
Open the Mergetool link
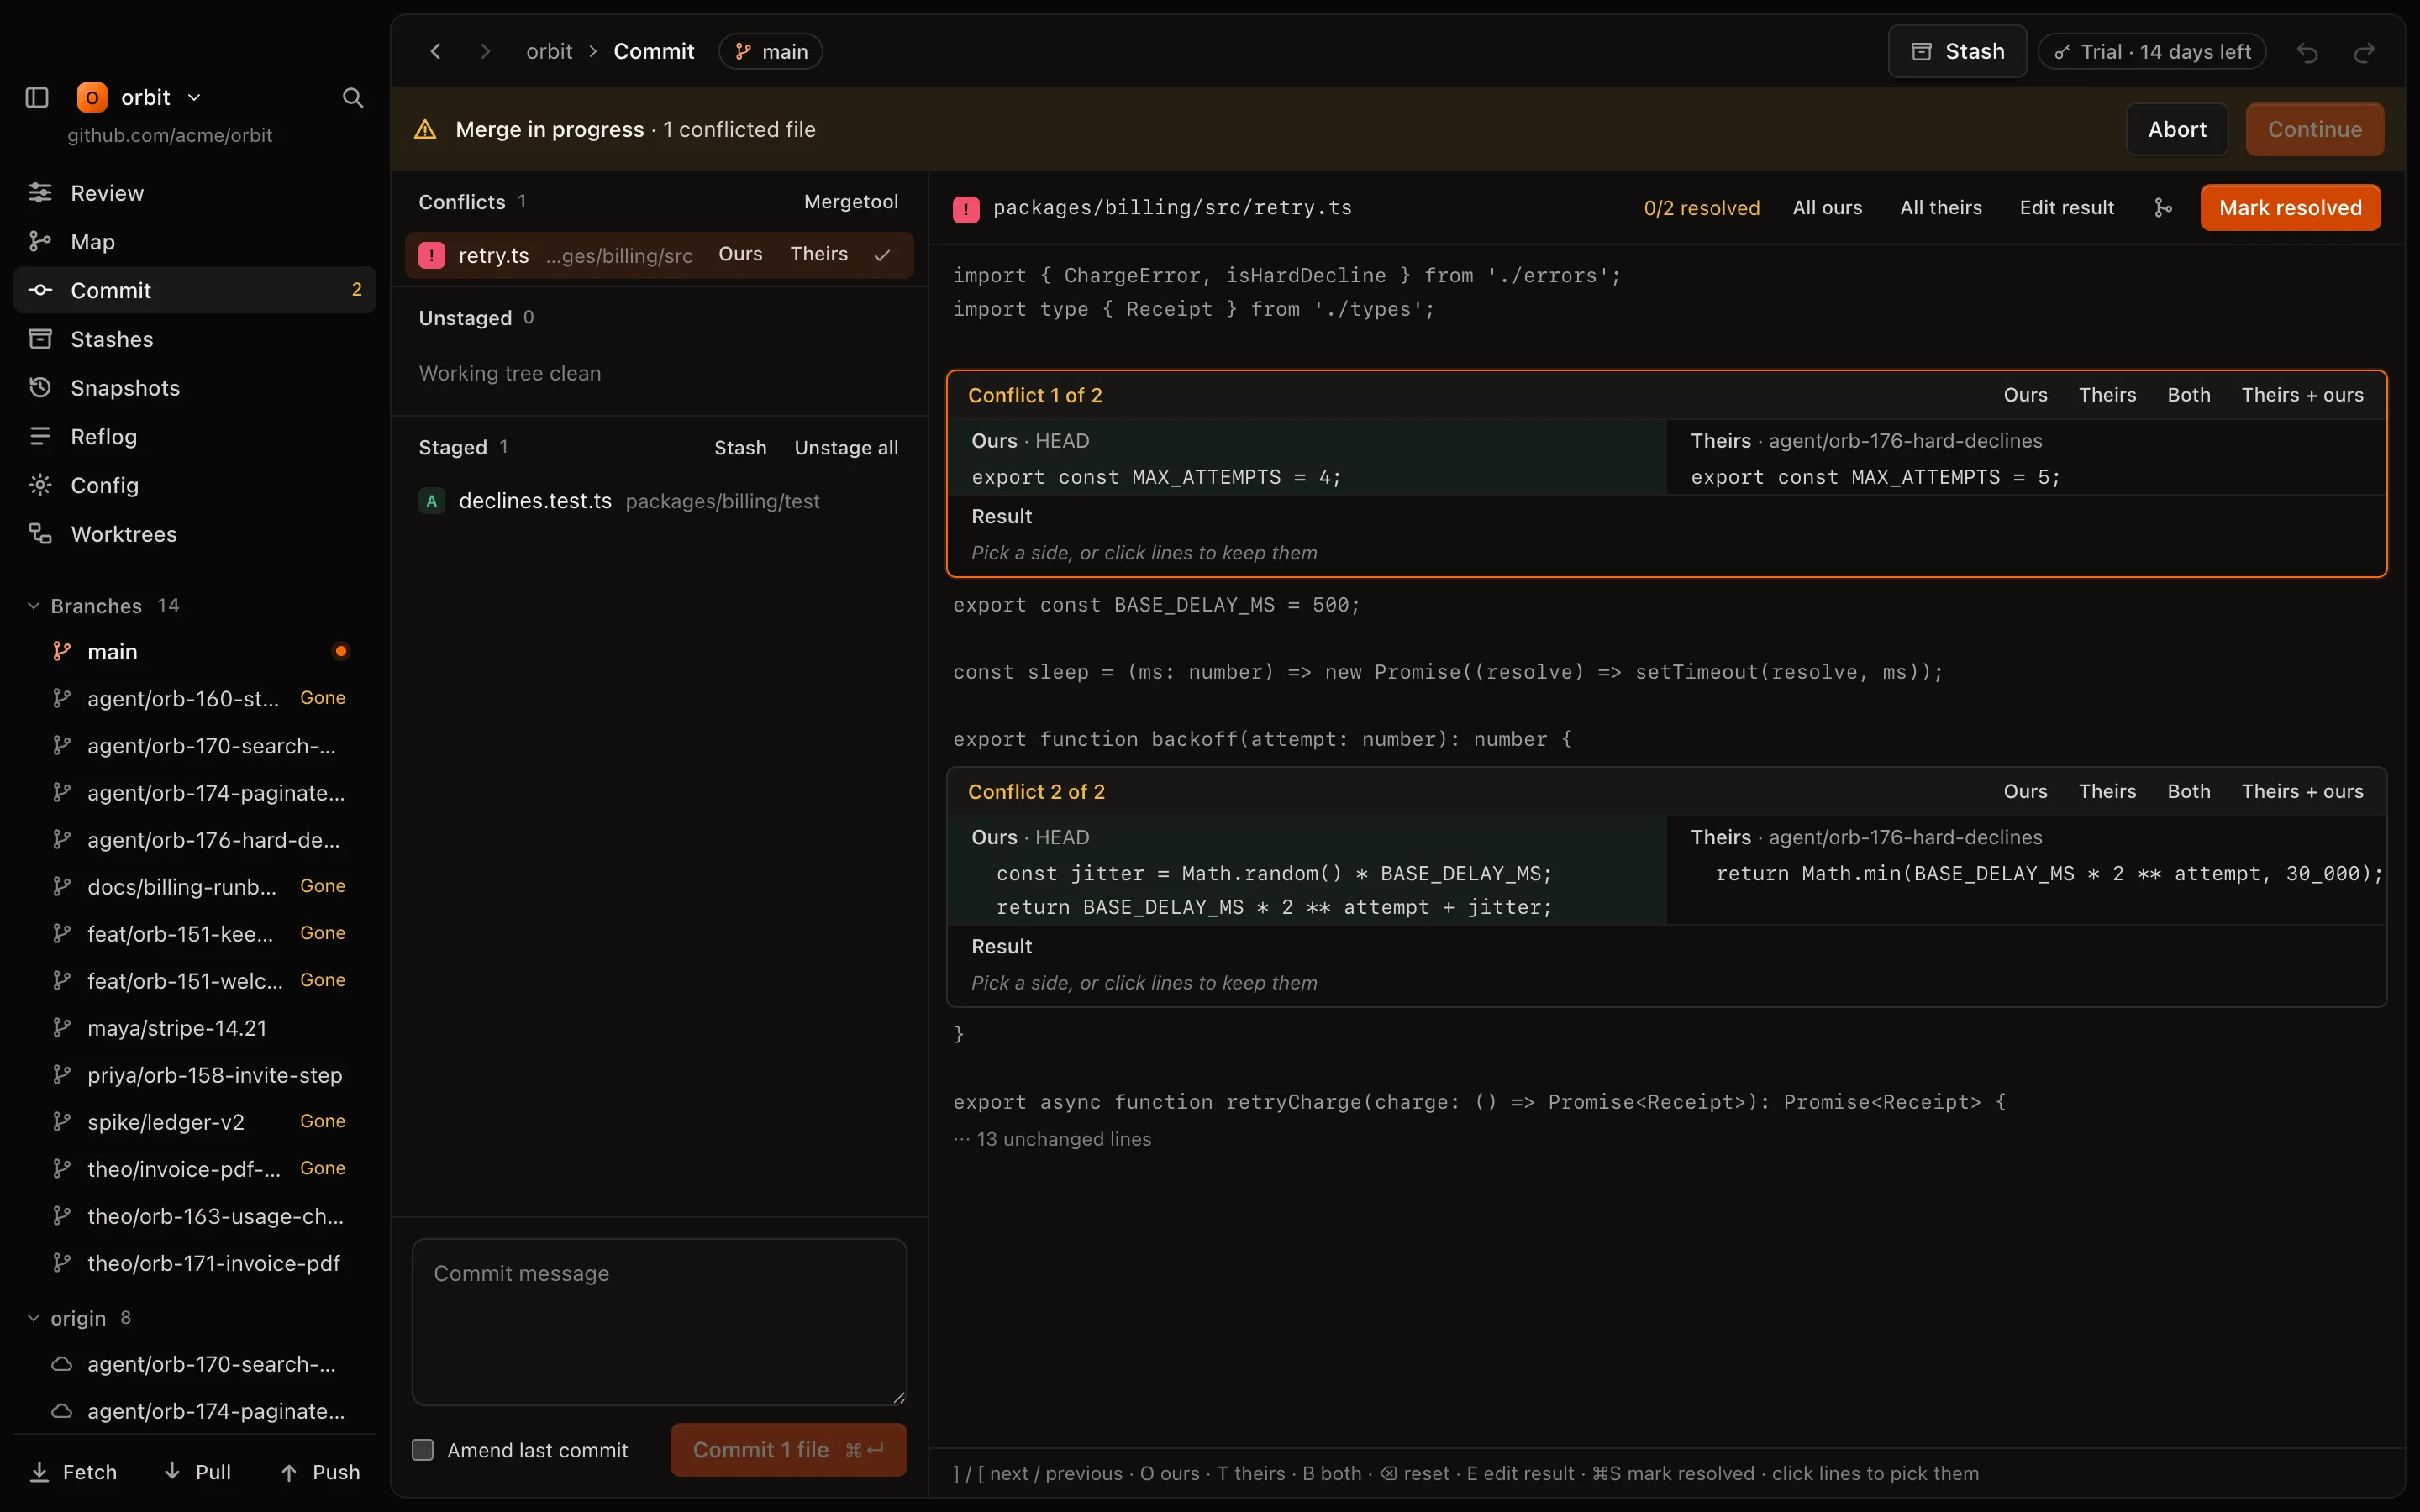[851, 202]
